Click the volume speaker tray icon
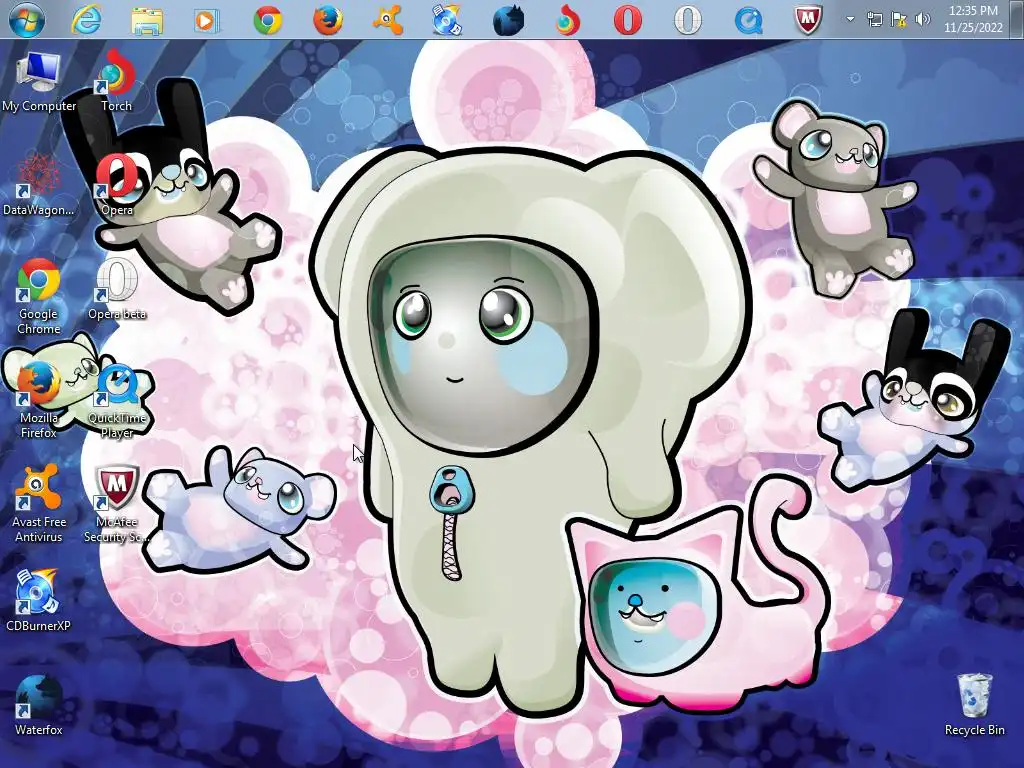This screenshot has height=768, width=1024. tap(922, 19)
